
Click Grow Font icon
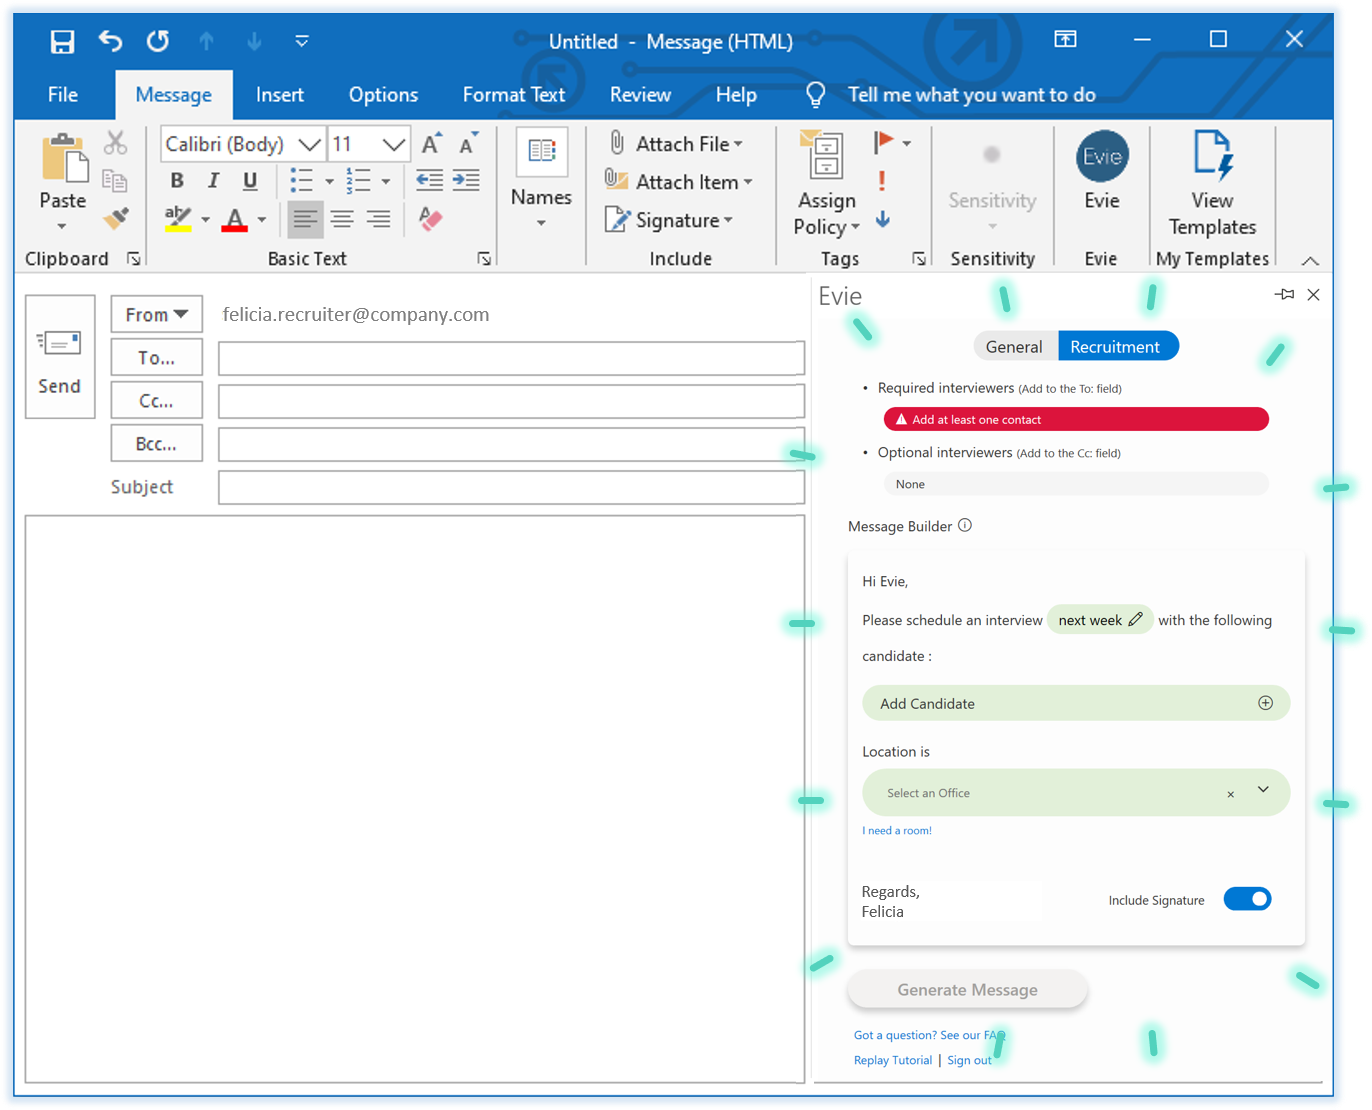[431, 144]
